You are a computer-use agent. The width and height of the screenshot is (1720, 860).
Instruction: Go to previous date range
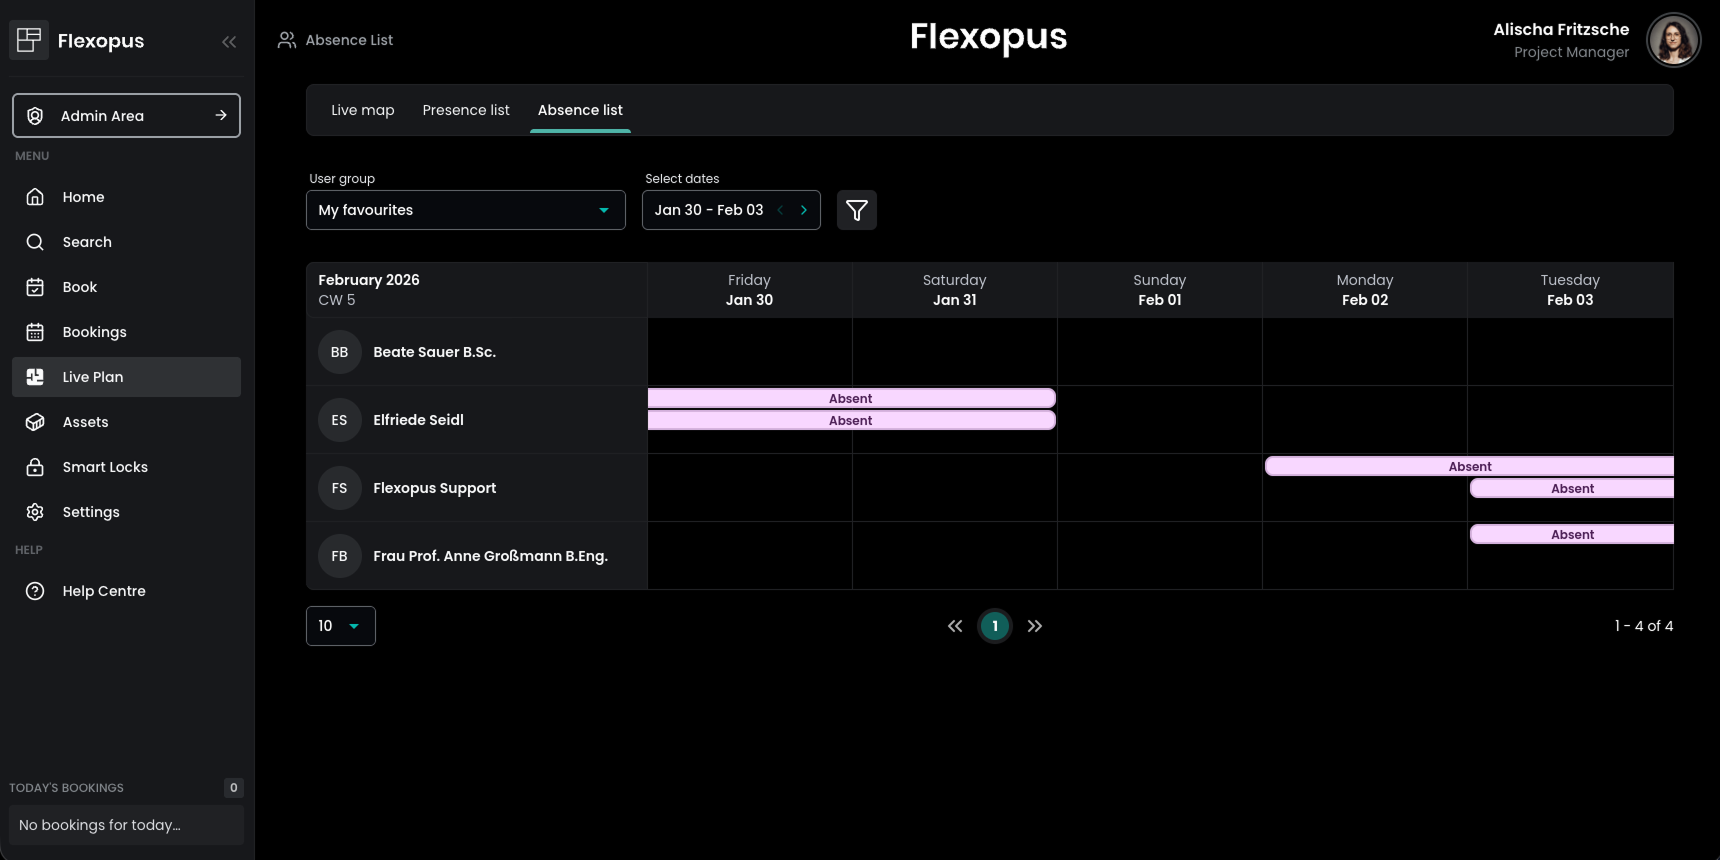[x=780, y=210]
